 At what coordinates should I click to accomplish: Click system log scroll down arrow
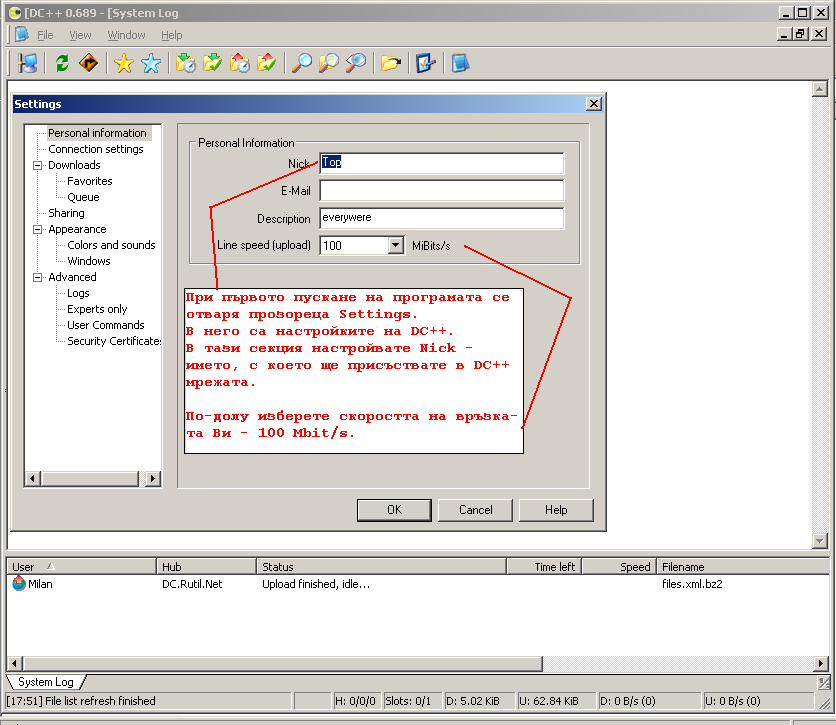point(819,541)
